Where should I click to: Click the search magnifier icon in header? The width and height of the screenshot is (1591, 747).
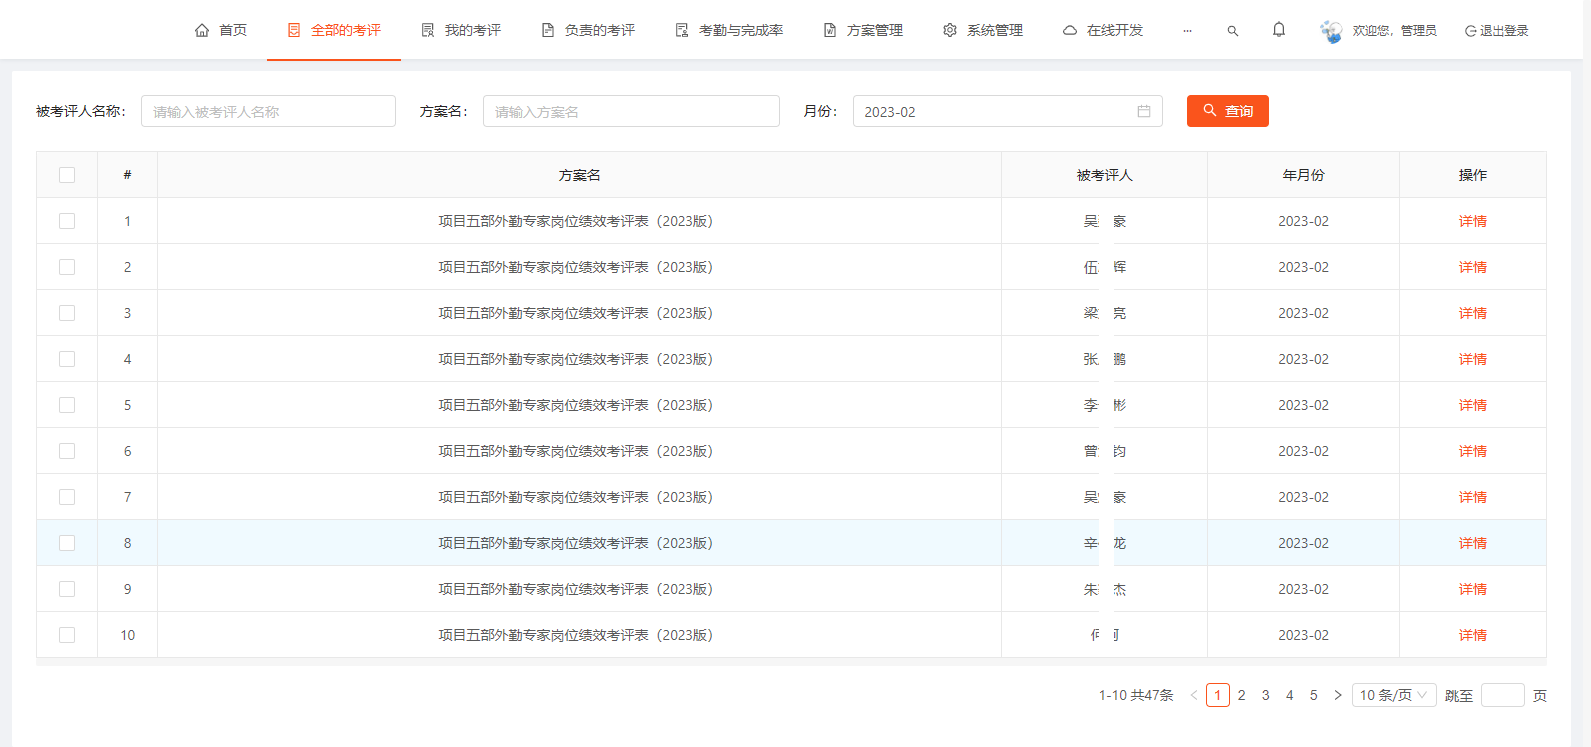[1232, 31]
